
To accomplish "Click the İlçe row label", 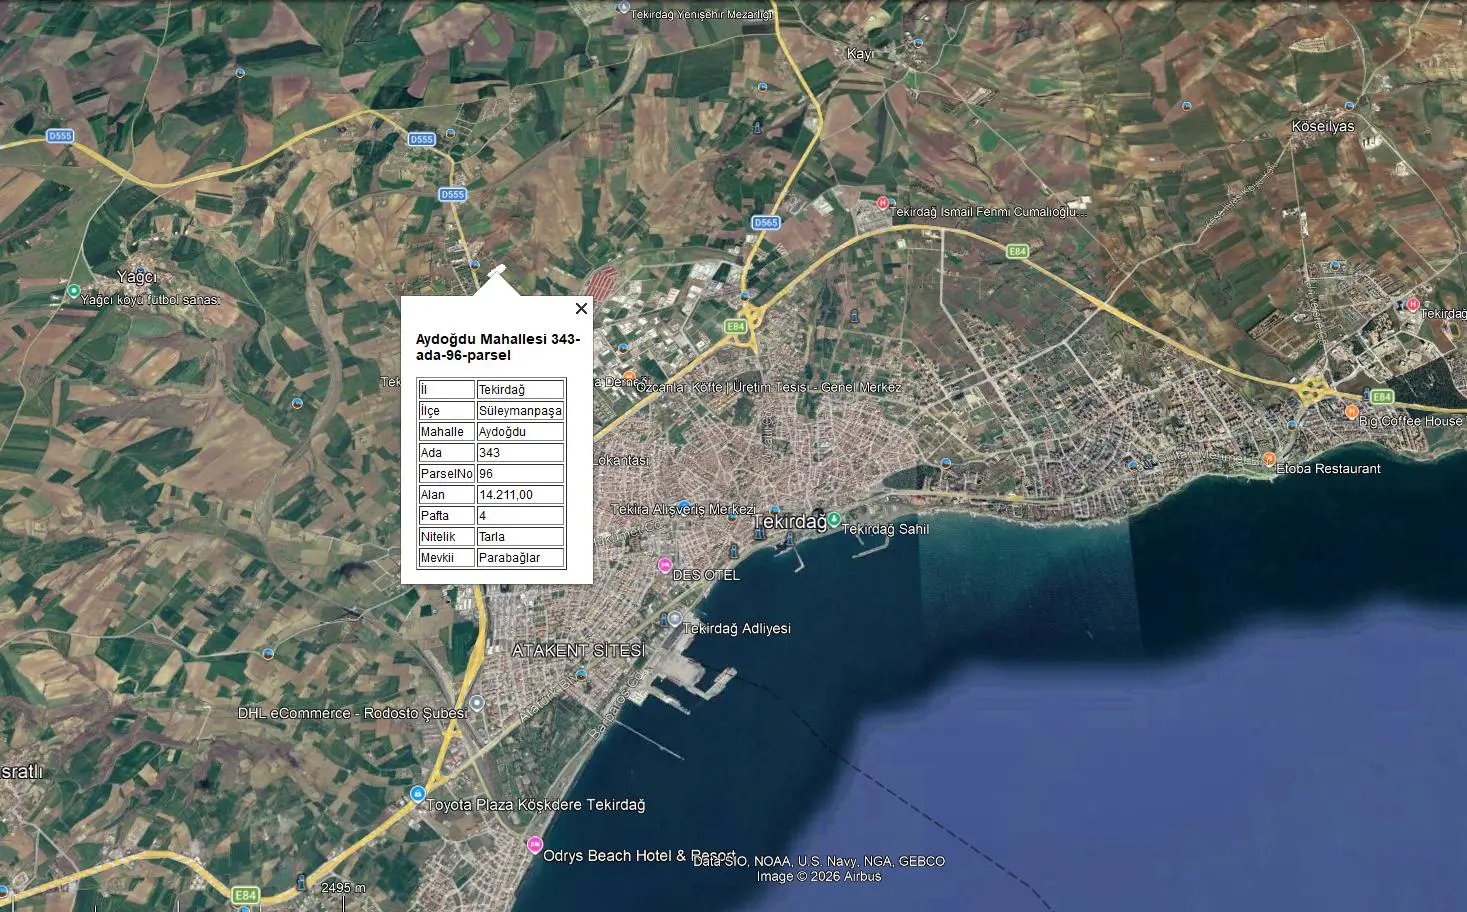I will pyautogui.click(x=446, y=411).
